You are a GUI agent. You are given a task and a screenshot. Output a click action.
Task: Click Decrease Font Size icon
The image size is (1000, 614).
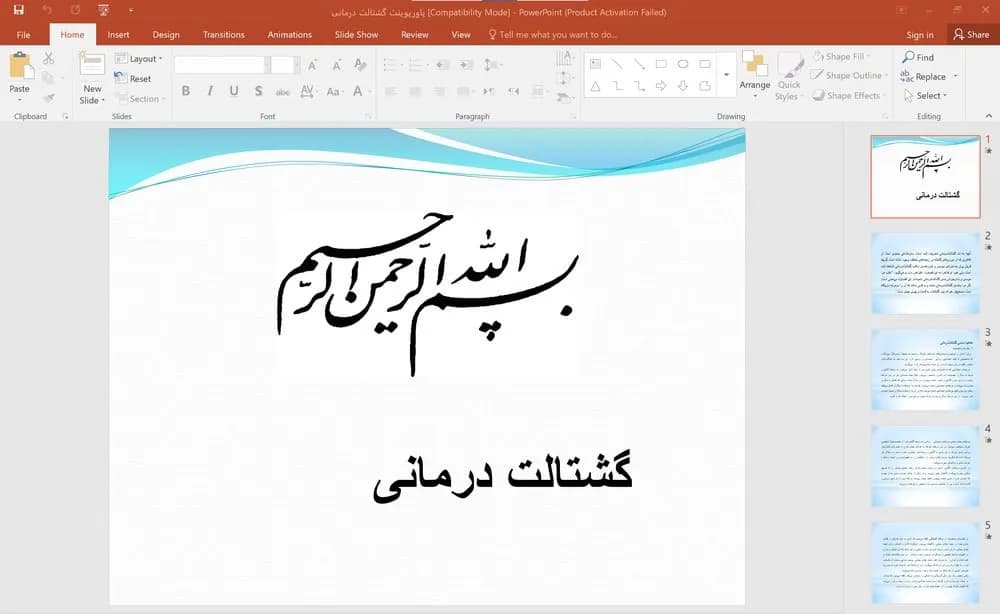337,65
